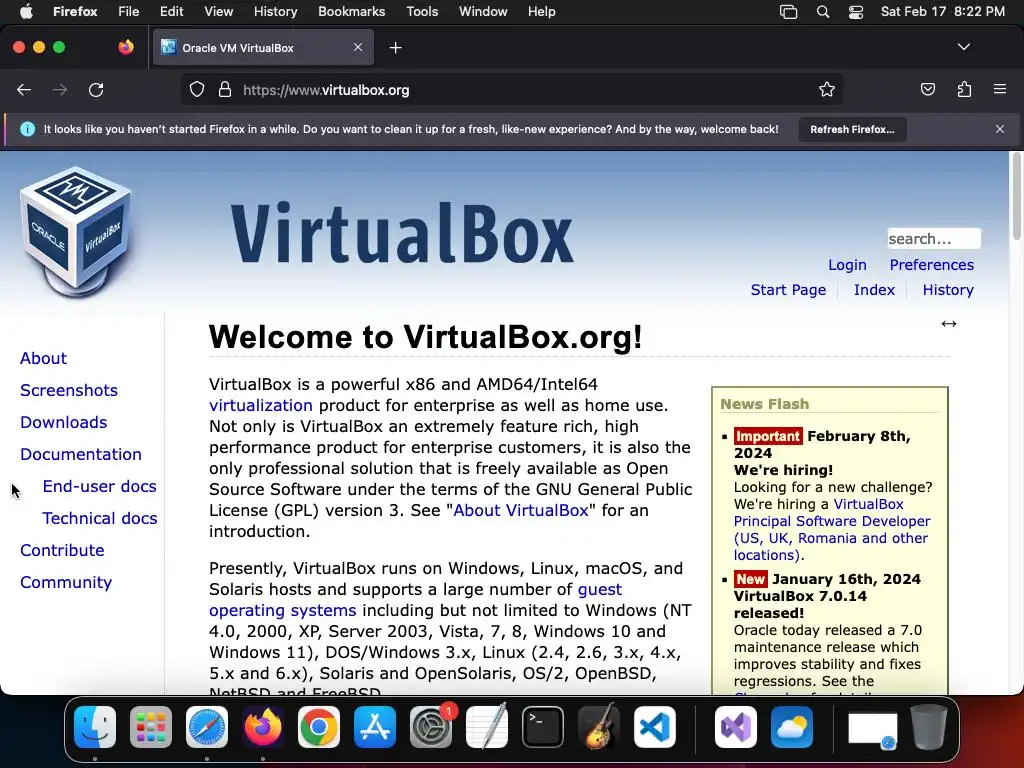Click the VirtualBox cube logo
This screenshot has width=1024, height=768.
76,232
